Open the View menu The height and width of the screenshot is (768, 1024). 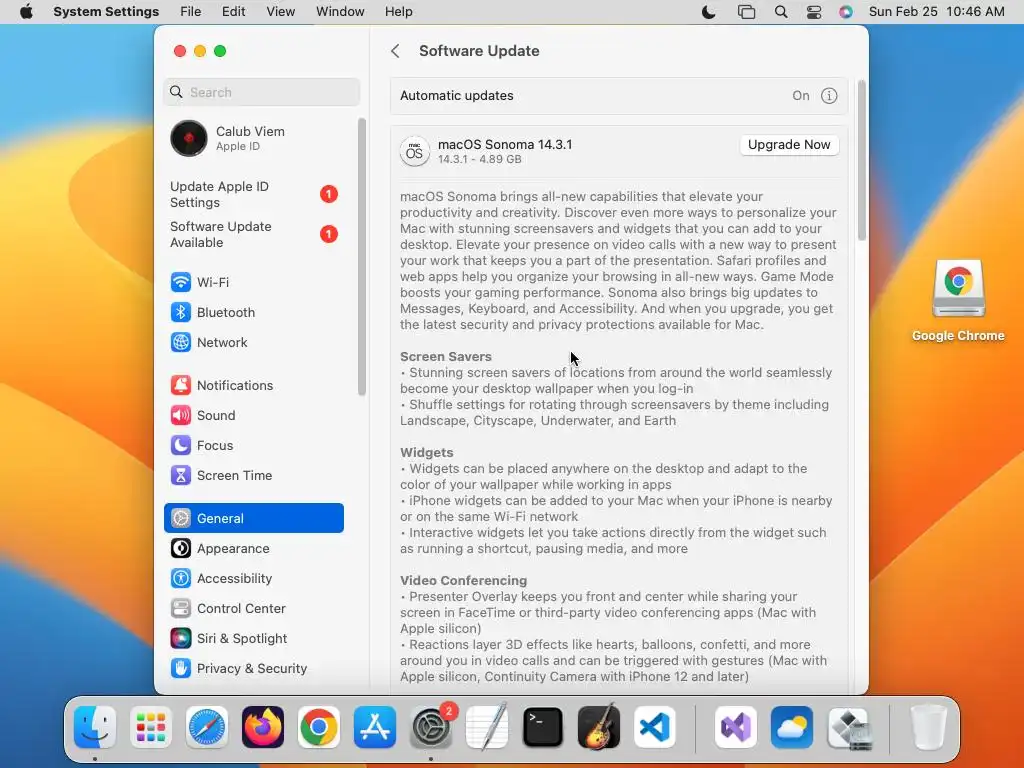(280, 12)
